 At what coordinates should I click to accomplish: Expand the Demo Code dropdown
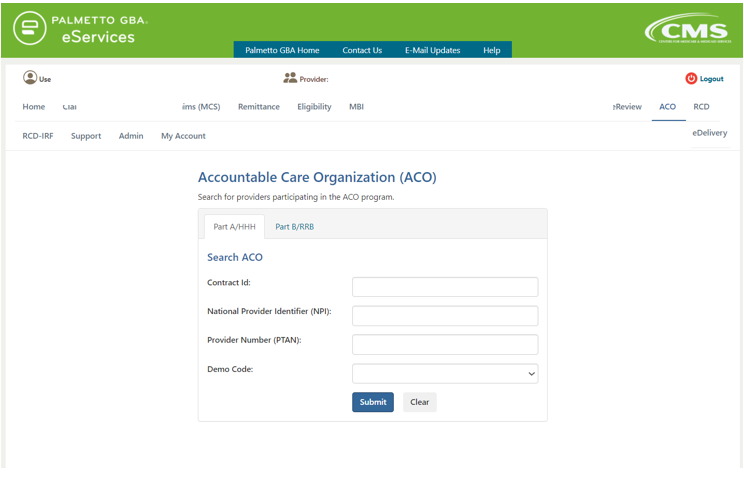[445, 373]
